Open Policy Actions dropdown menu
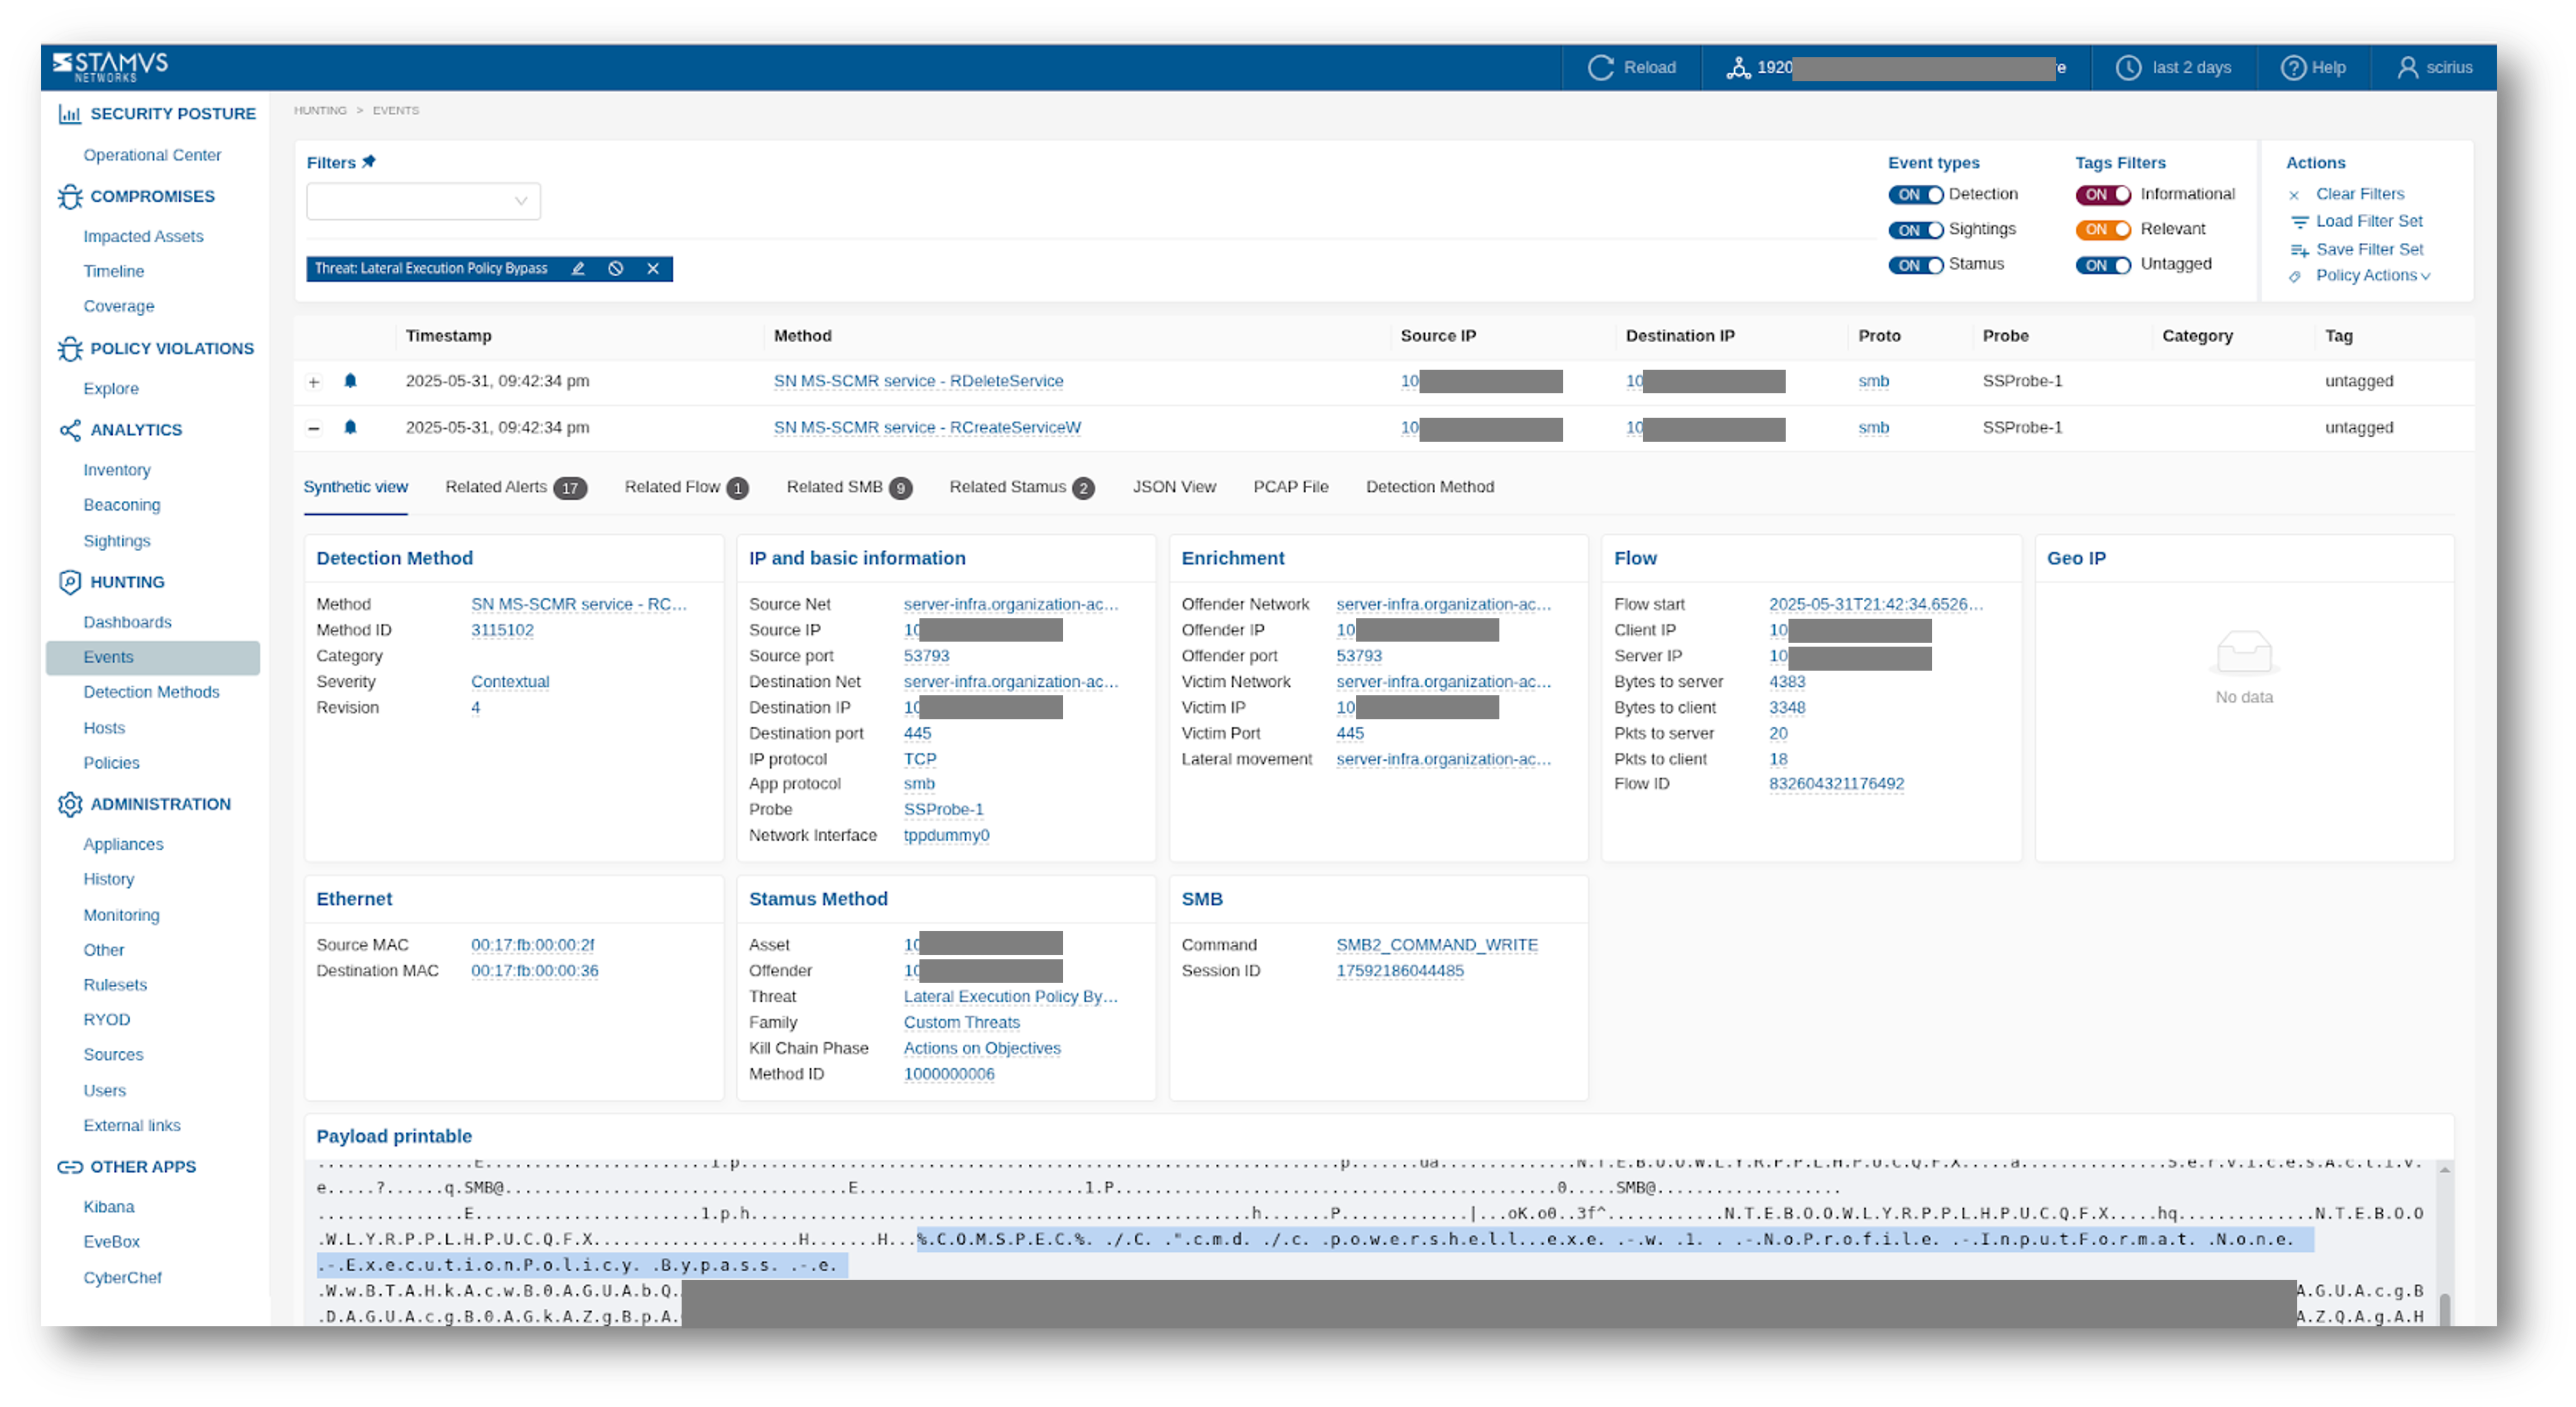 pyautogui.click(x=2371, y=276)
